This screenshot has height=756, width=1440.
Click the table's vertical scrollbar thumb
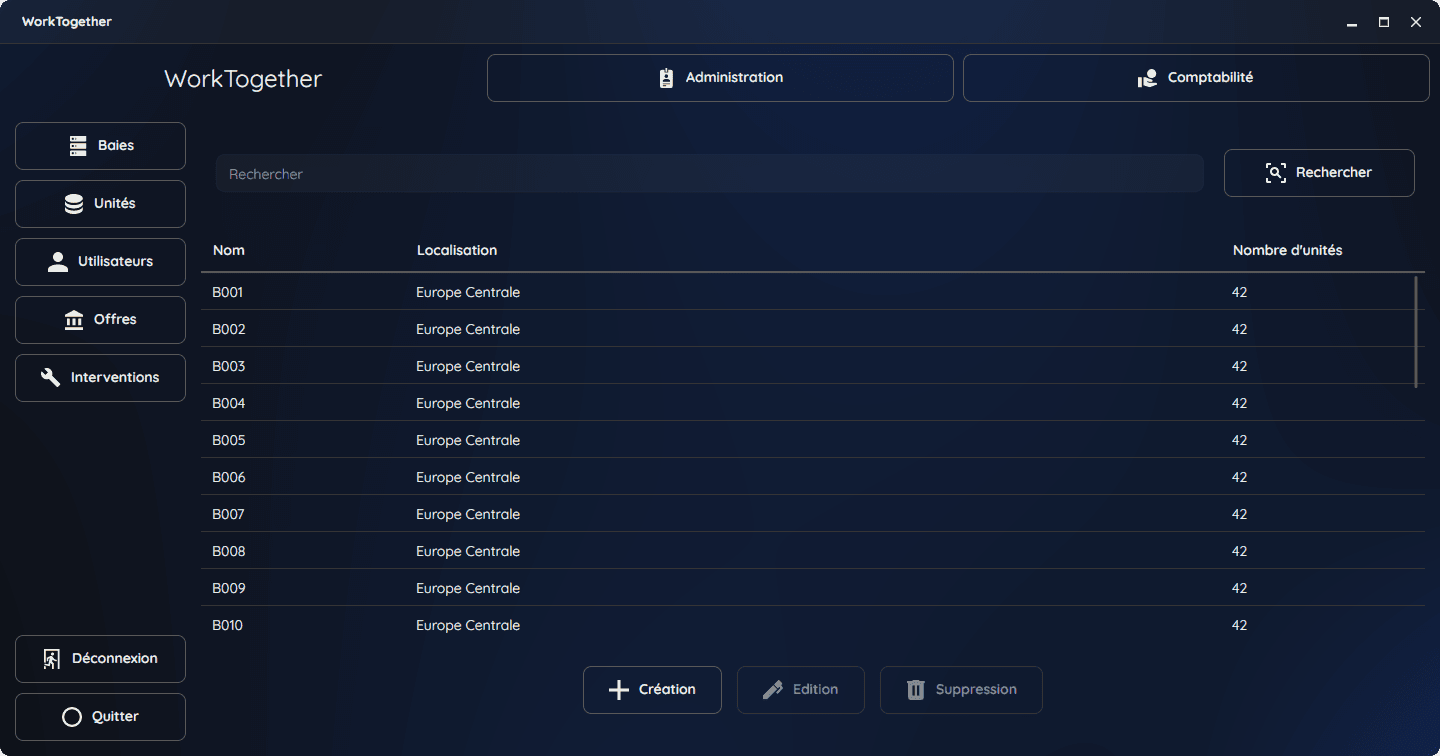(1416, 332)
